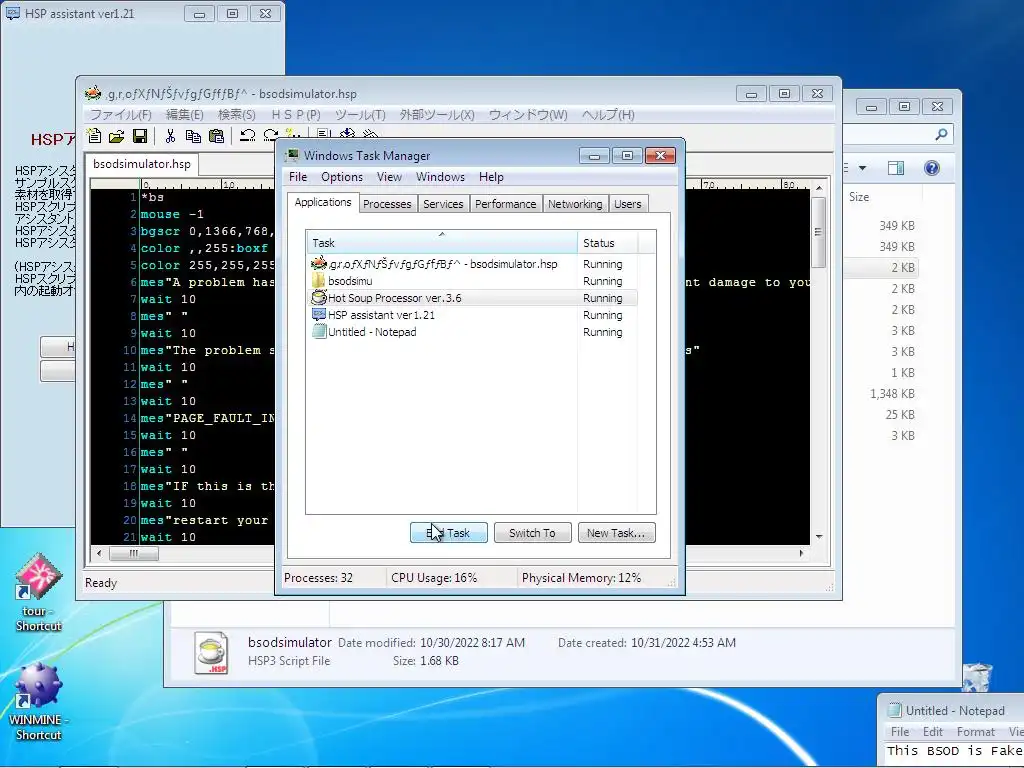Viewport: 1024px width, 768px height.
Task: Open tour Shortcut on the desktop
Action: 38,592
